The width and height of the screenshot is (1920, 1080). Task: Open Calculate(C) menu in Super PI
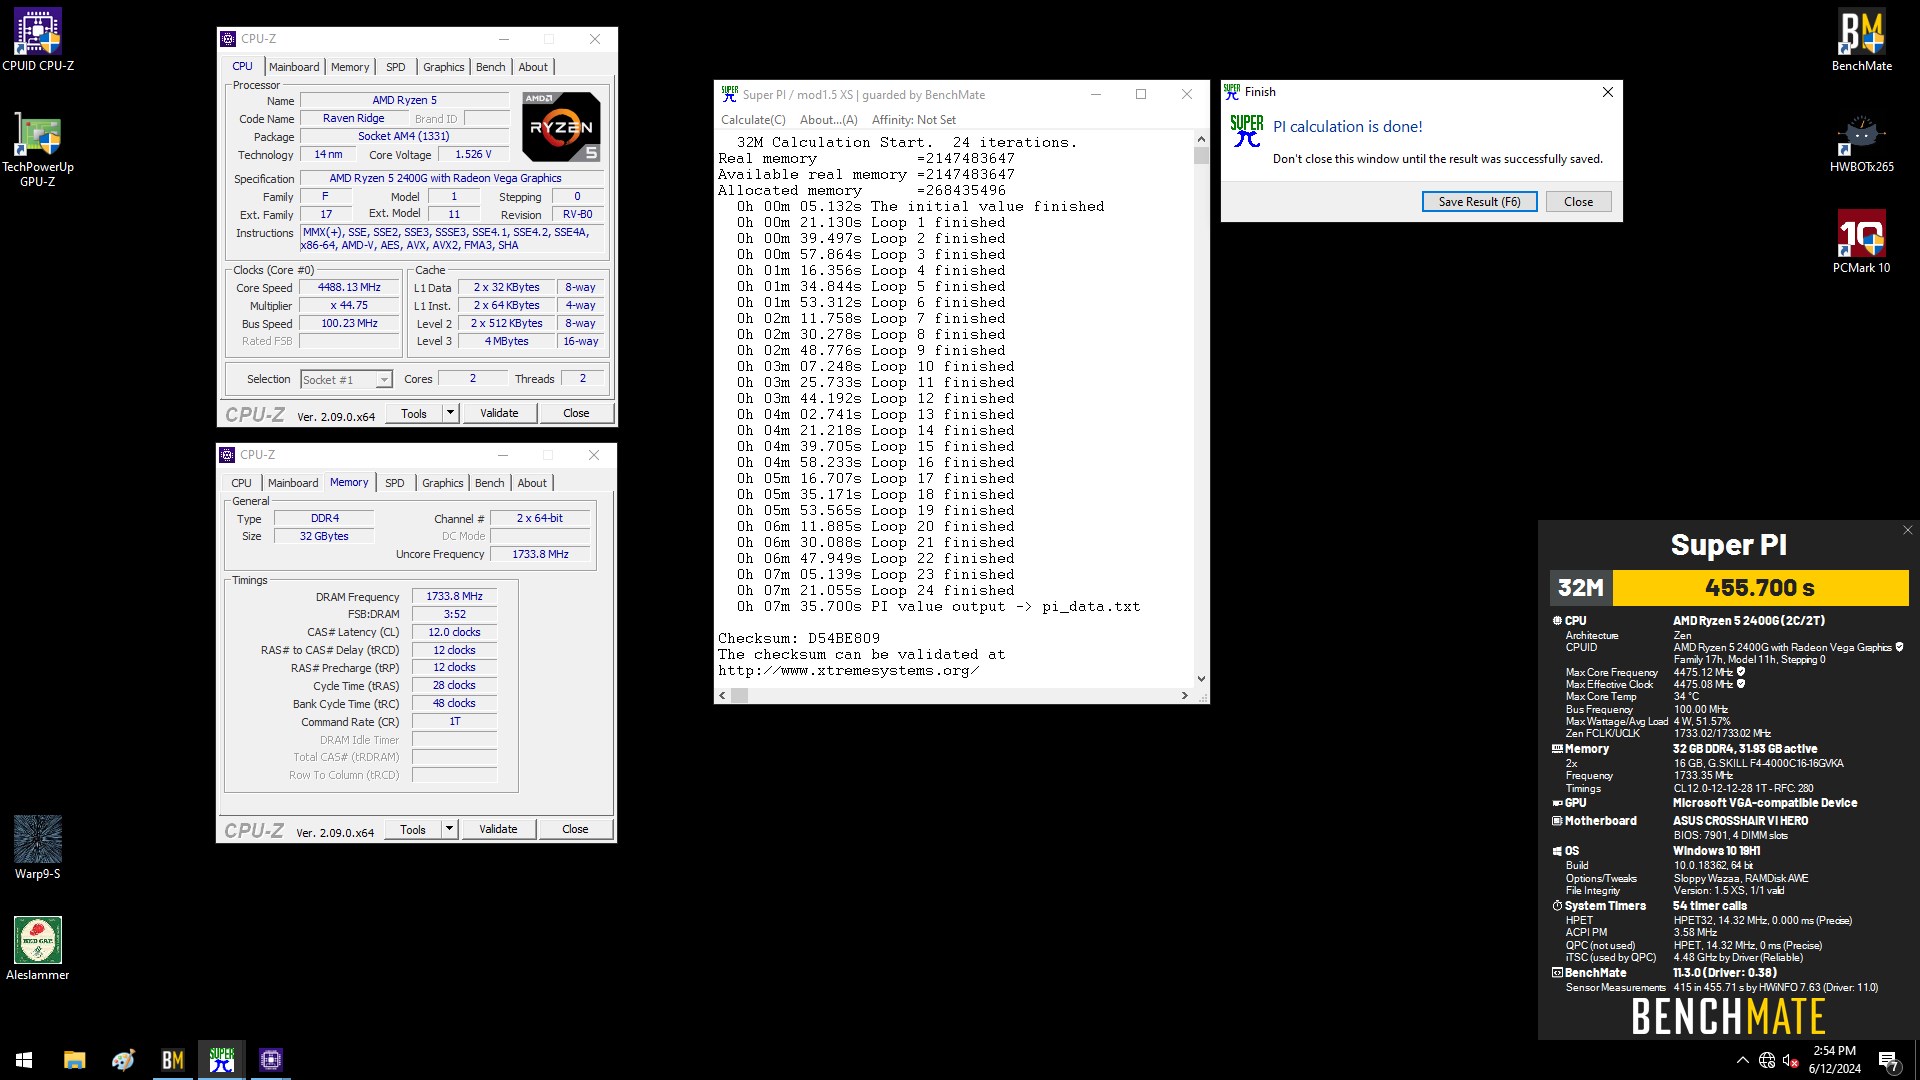(753, 120)
